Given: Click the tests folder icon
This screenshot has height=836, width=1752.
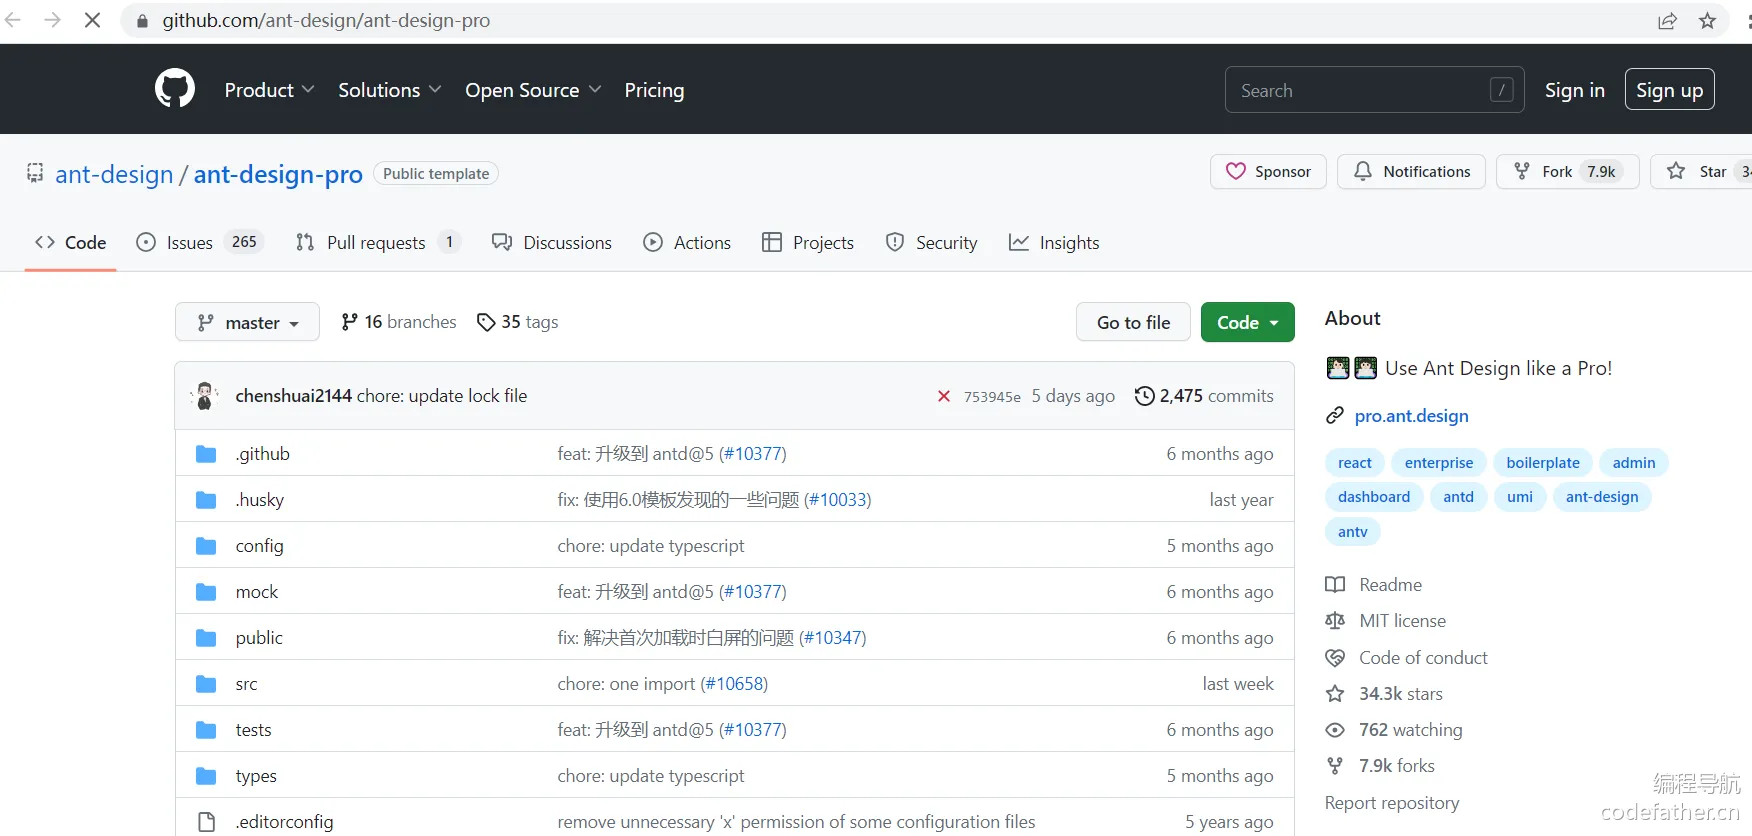Looking at the screenshot, I should point(206,730).
